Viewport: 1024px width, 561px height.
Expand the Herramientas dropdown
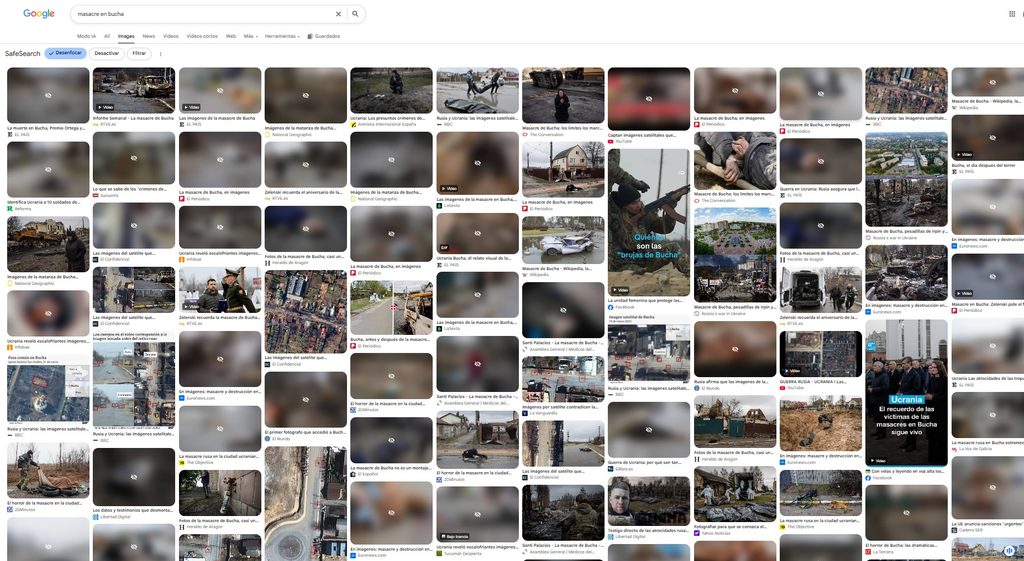coord(282,37)
